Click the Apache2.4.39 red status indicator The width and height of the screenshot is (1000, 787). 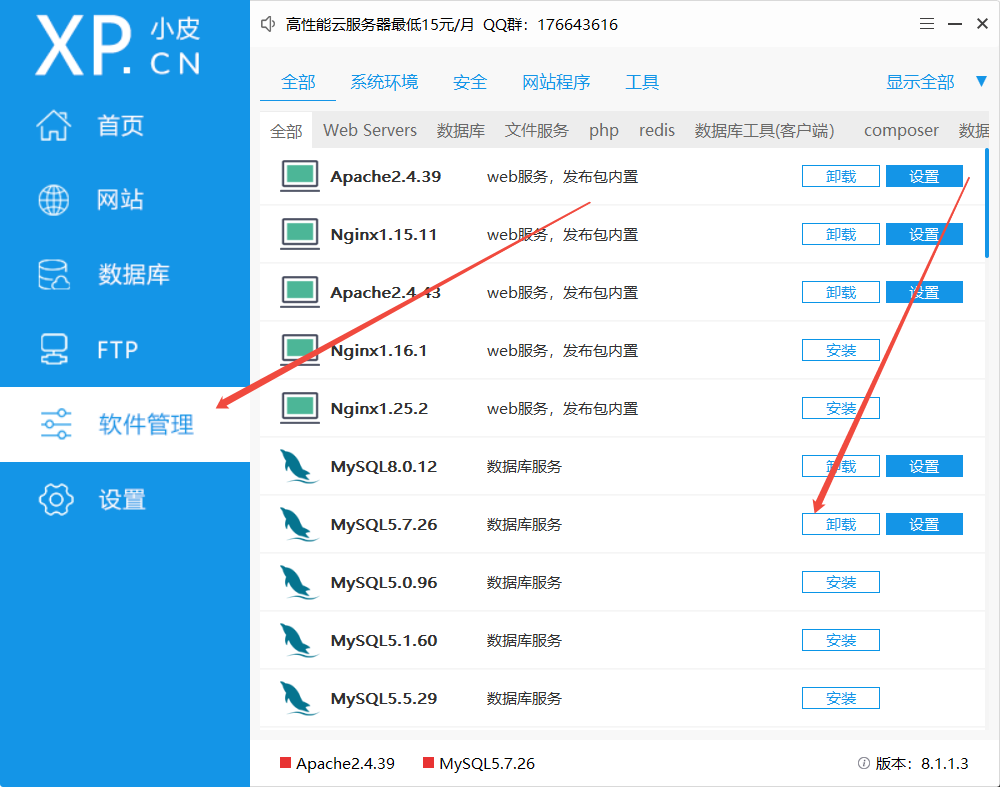point(285,764)
